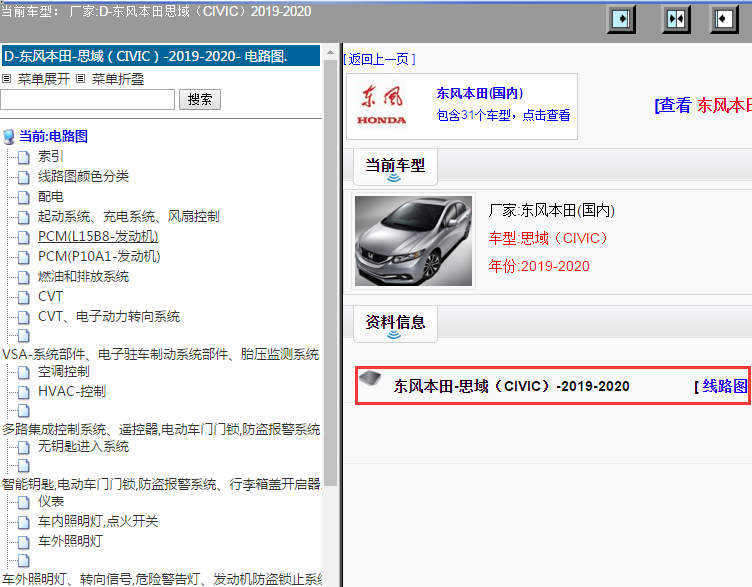Click the 东风本田(国内) brand link
Screen dimensions: 752x587
click(x=480, y=93)
